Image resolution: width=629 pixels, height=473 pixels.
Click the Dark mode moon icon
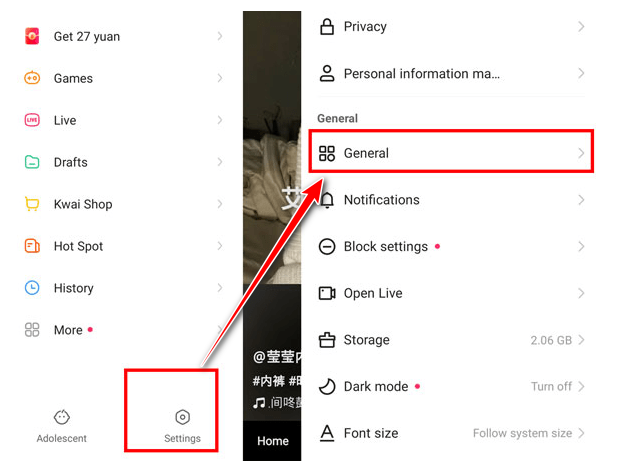(x=327, y=386)
